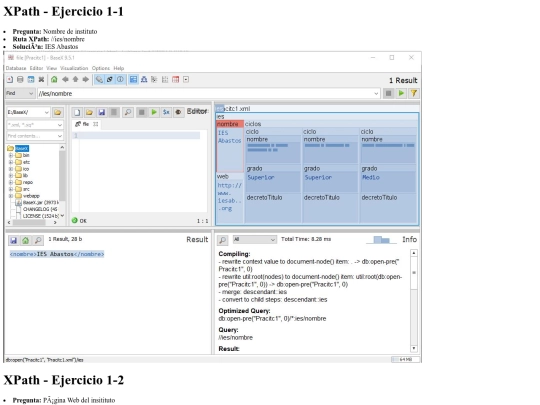Toggle the Map visualization icon
Viewport: 540px width, 405px height.
(x=133, y=80)
